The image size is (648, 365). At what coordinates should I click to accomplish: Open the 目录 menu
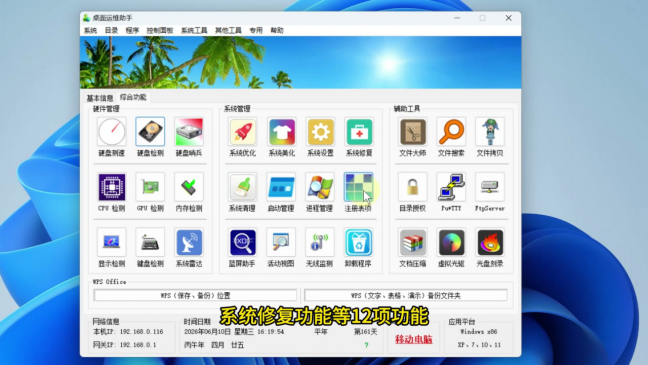click(x=111, y=31)
